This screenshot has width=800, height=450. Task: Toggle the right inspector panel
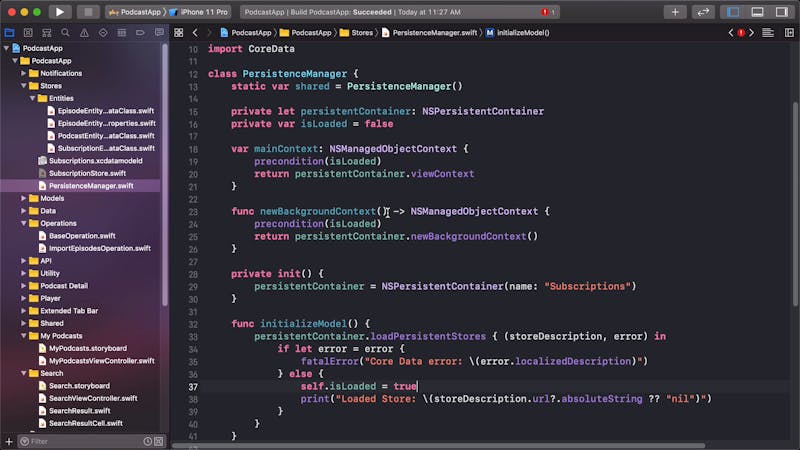pyautogui.click(x=780, y=12)
